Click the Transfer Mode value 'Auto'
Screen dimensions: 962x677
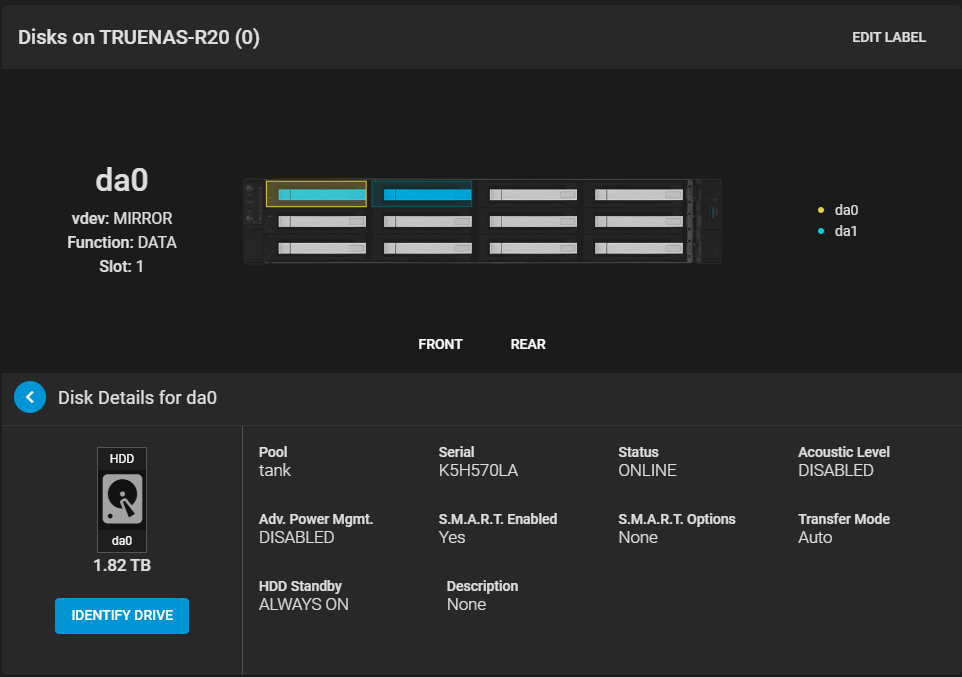(815, 537)
